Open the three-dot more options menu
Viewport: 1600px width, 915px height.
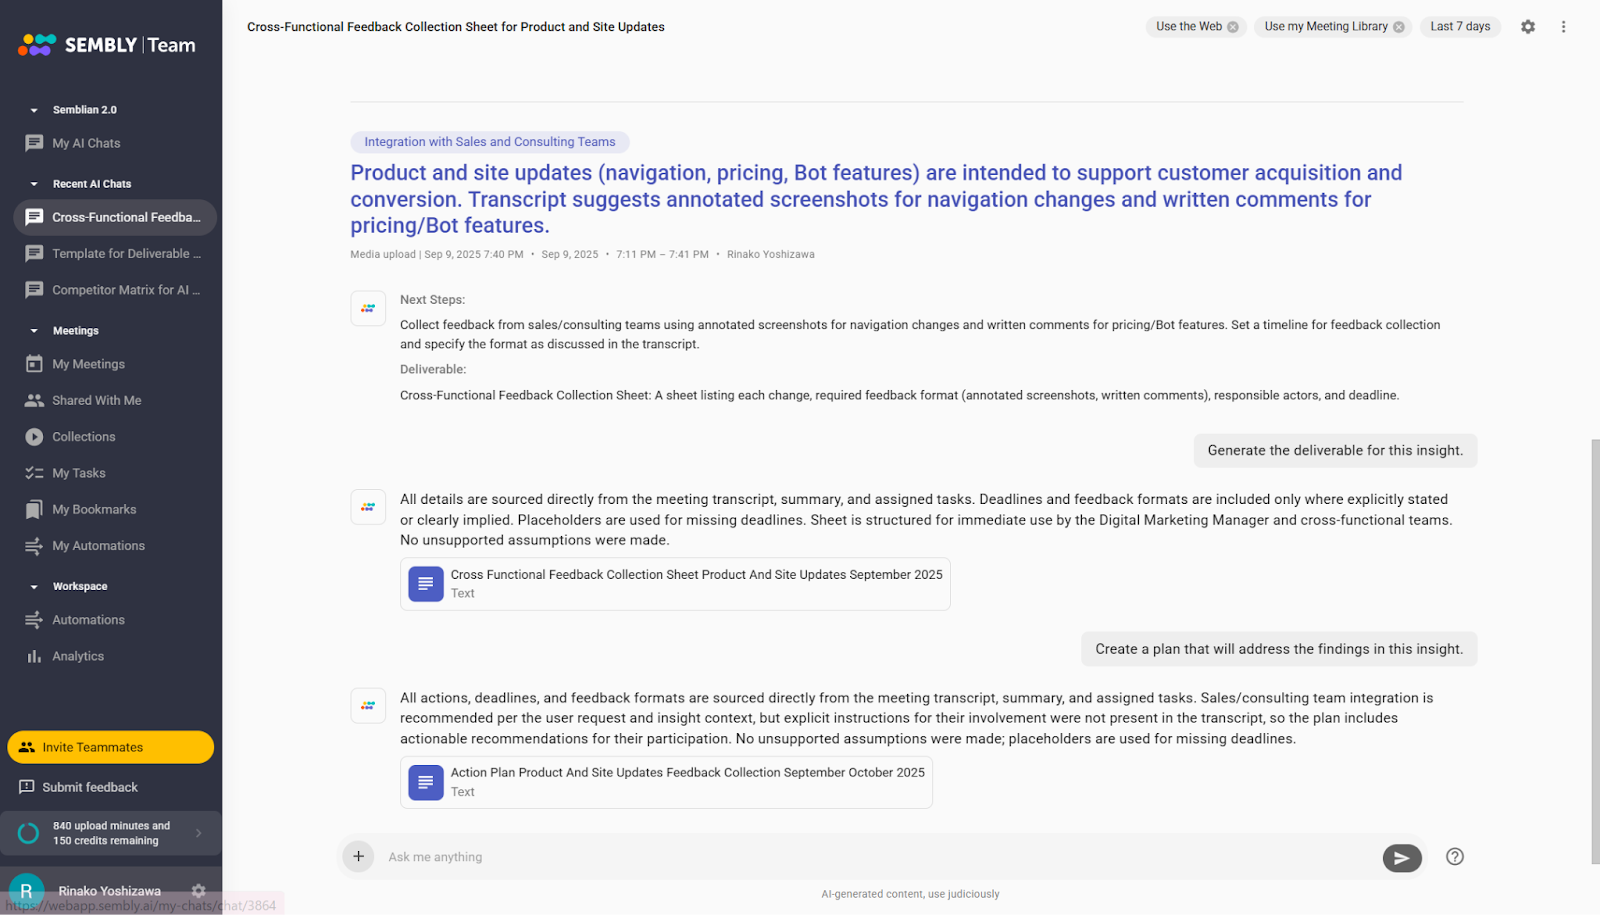[1564, 27]
